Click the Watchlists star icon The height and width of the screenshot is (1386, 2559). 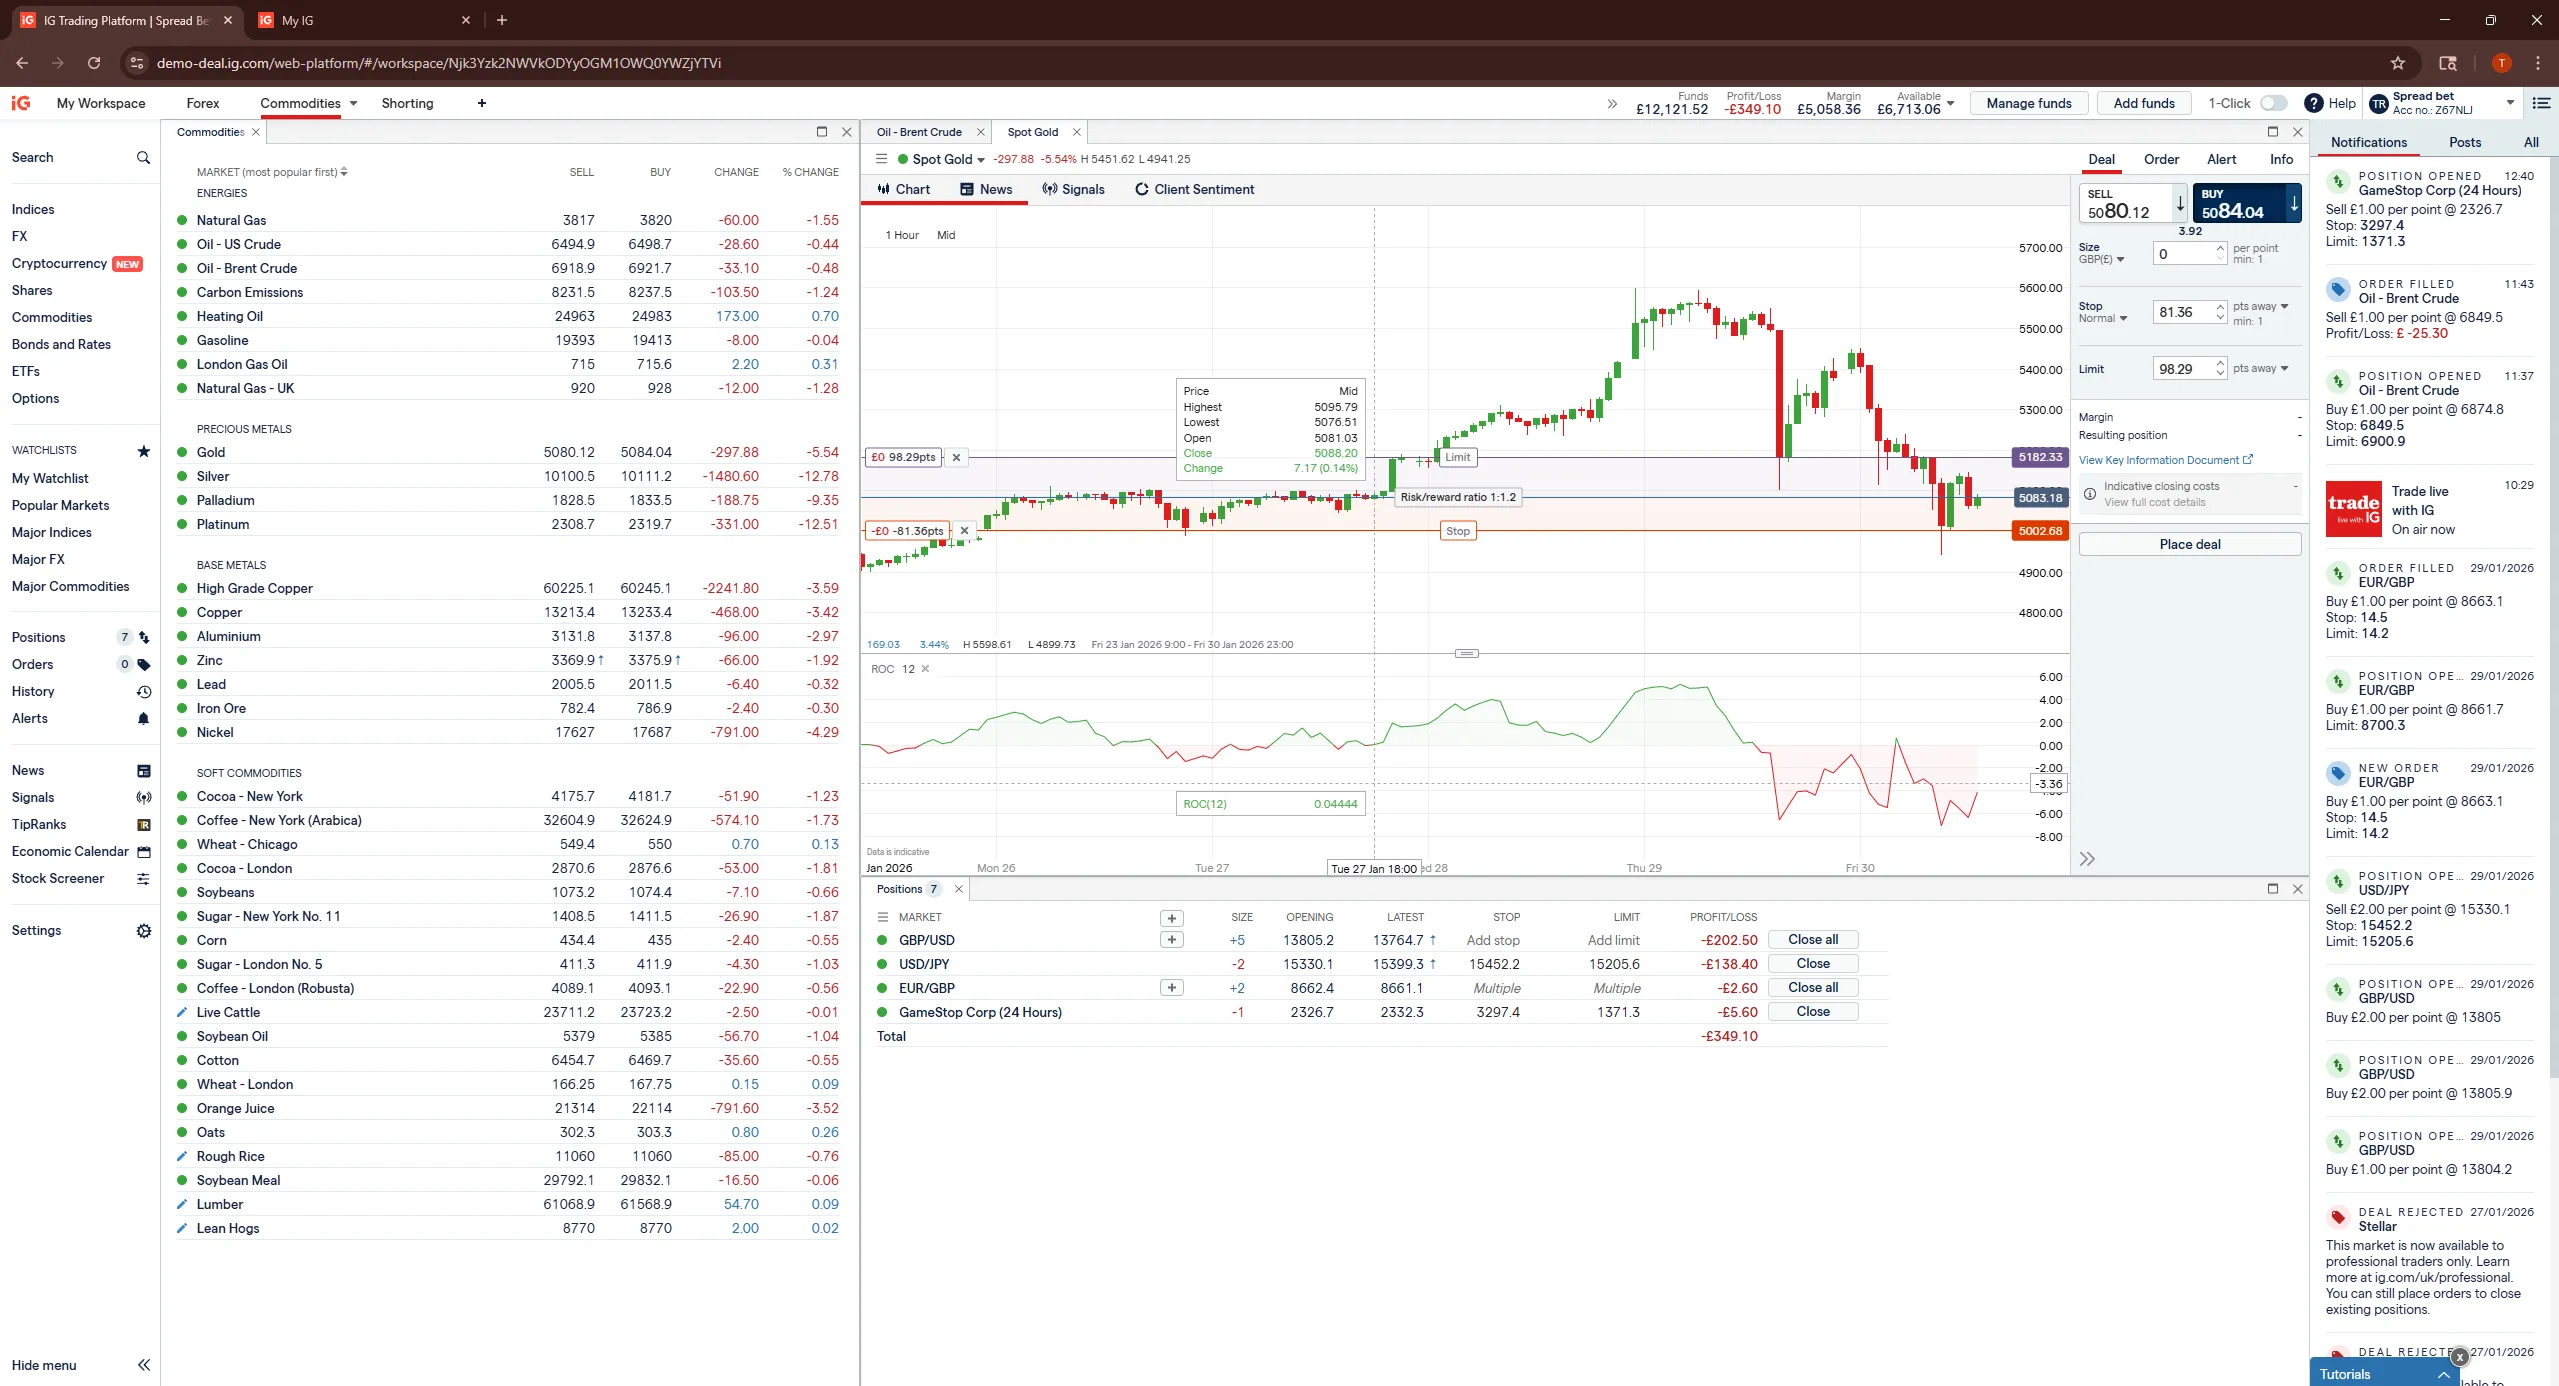pyautogui.click(x=143, y=451)
